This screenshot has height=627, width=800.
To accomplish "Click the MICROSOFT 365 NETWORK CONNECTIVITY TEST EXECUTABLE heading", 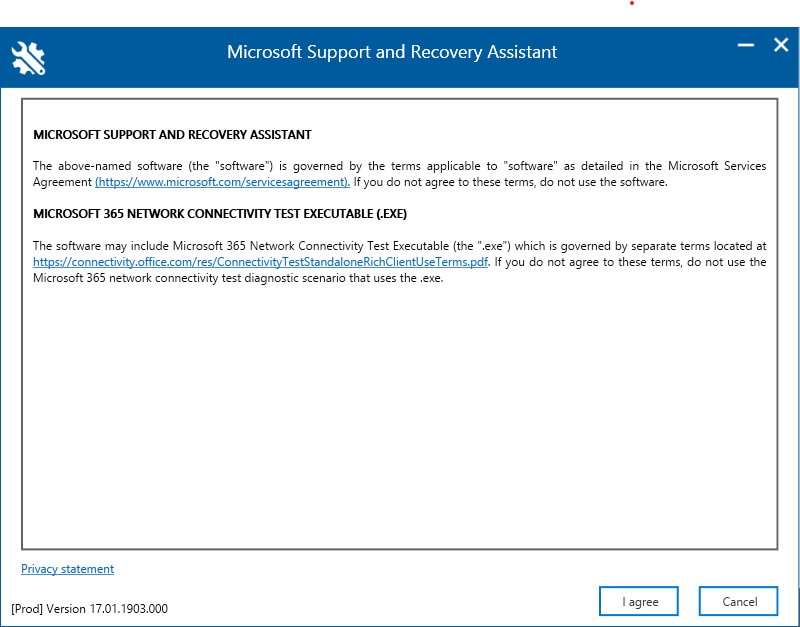I will click(220, 214).
